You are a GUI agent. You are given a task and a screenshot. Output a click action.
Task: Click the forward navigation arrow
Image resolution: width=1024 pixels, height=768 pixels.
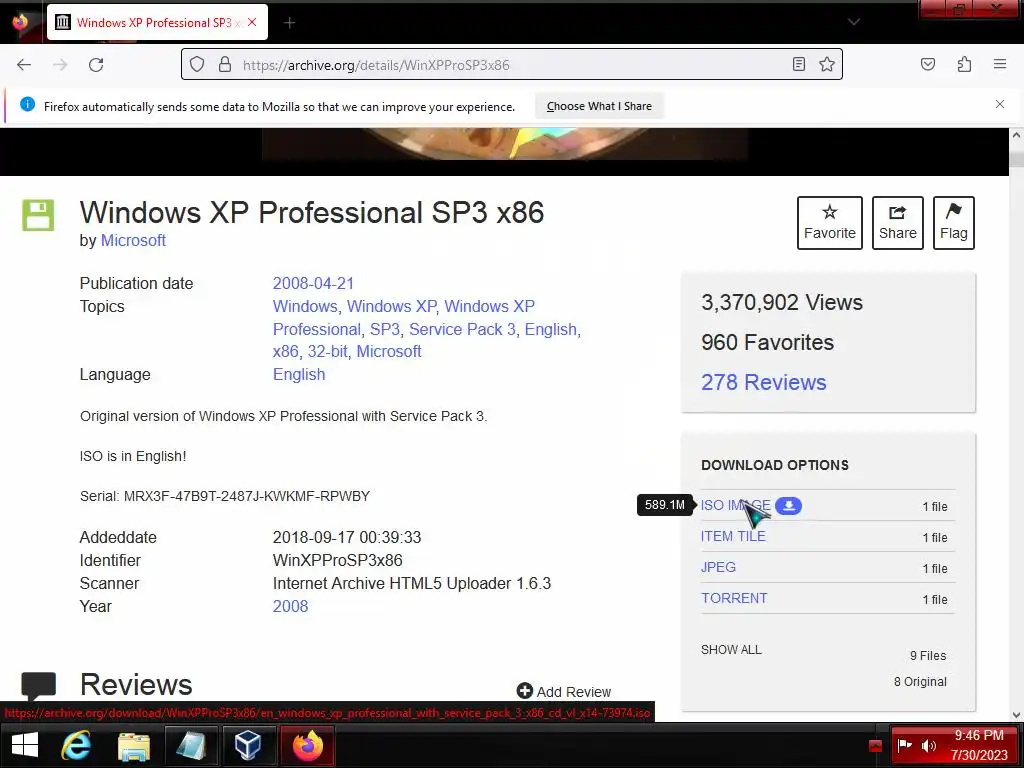pyautogui.click(x=60, y=65)
